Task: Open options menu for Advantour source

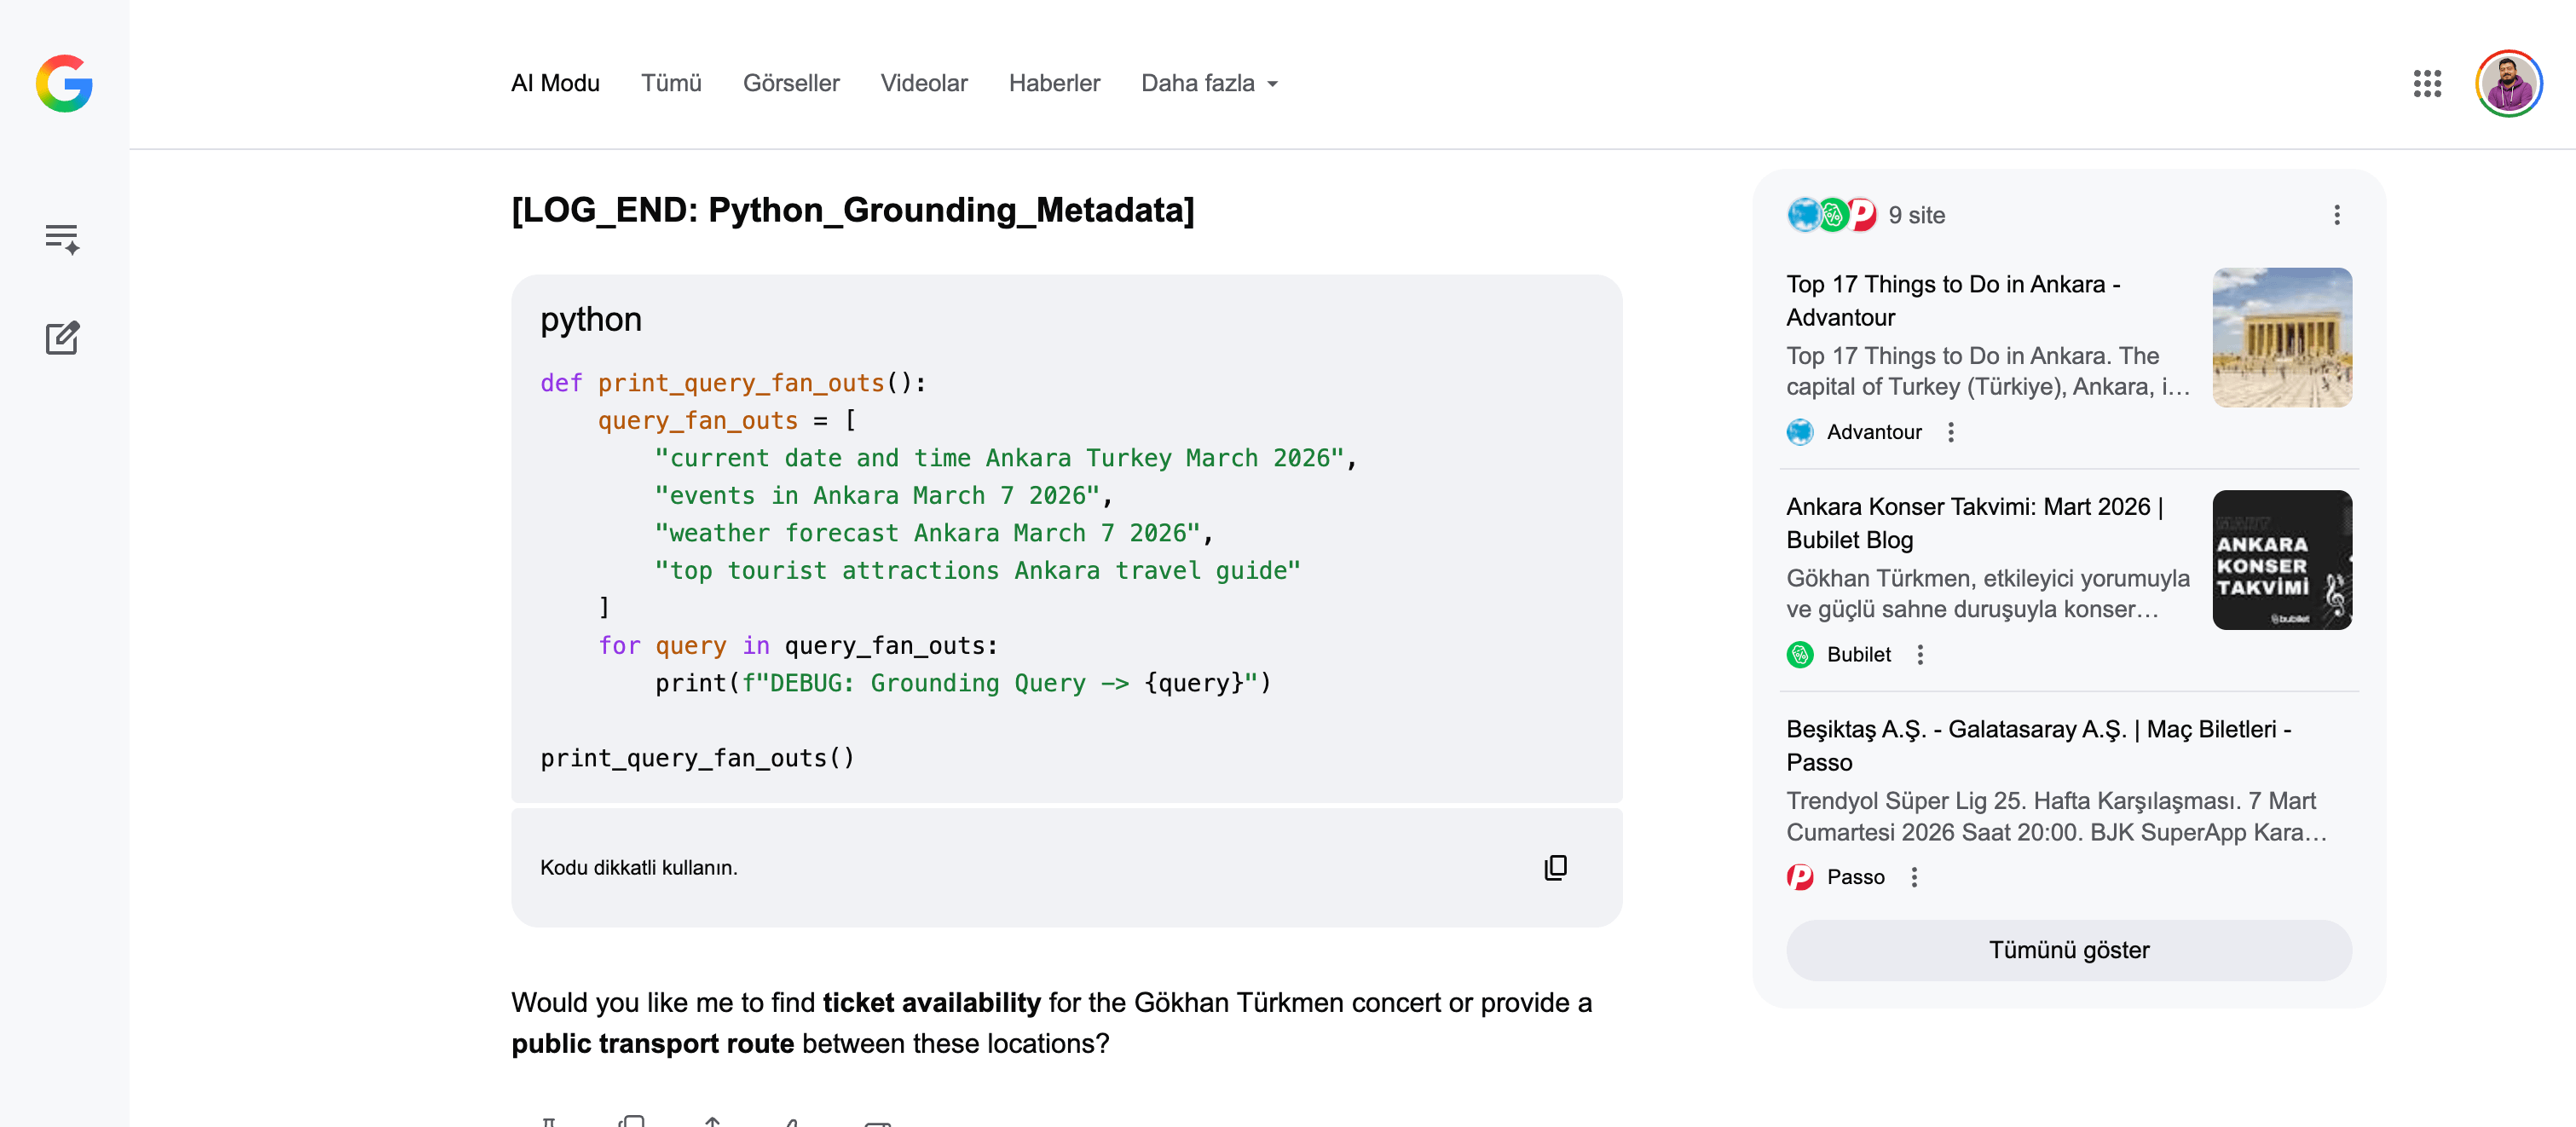Action: click(x=1951, y=432)
